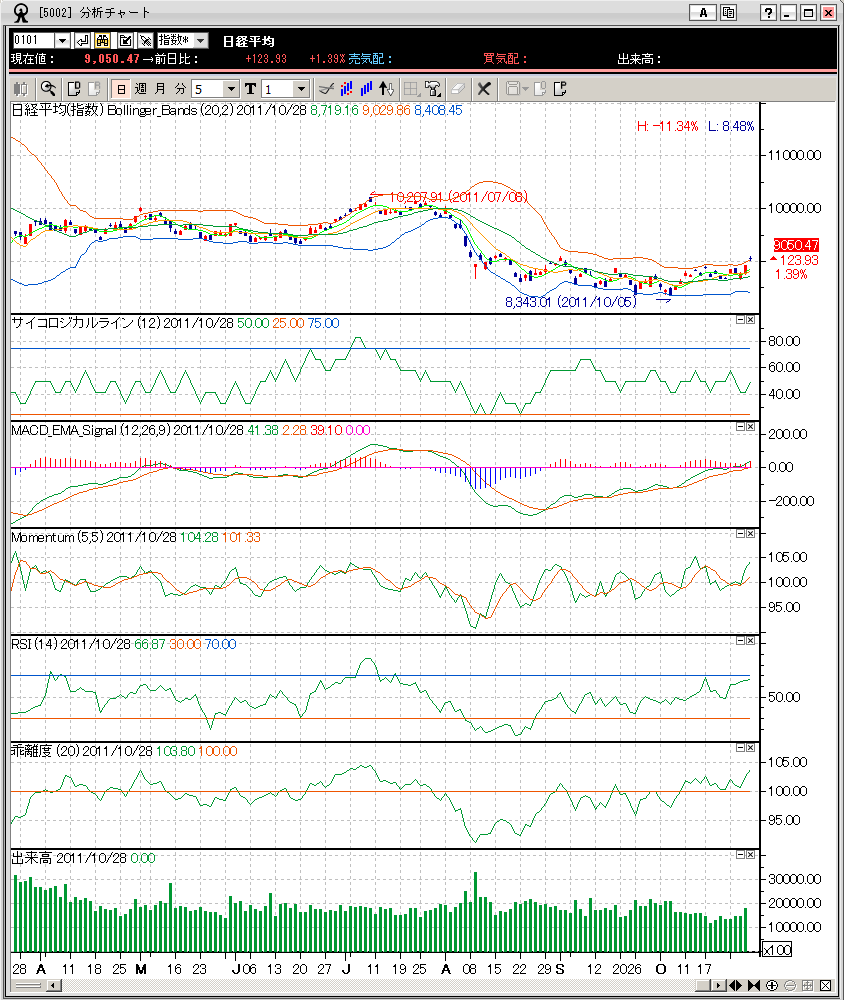Select the eraser tool in toolbar
This screenshot has height=1000, width=844.
pyautogui.click(x=458, y=88)
